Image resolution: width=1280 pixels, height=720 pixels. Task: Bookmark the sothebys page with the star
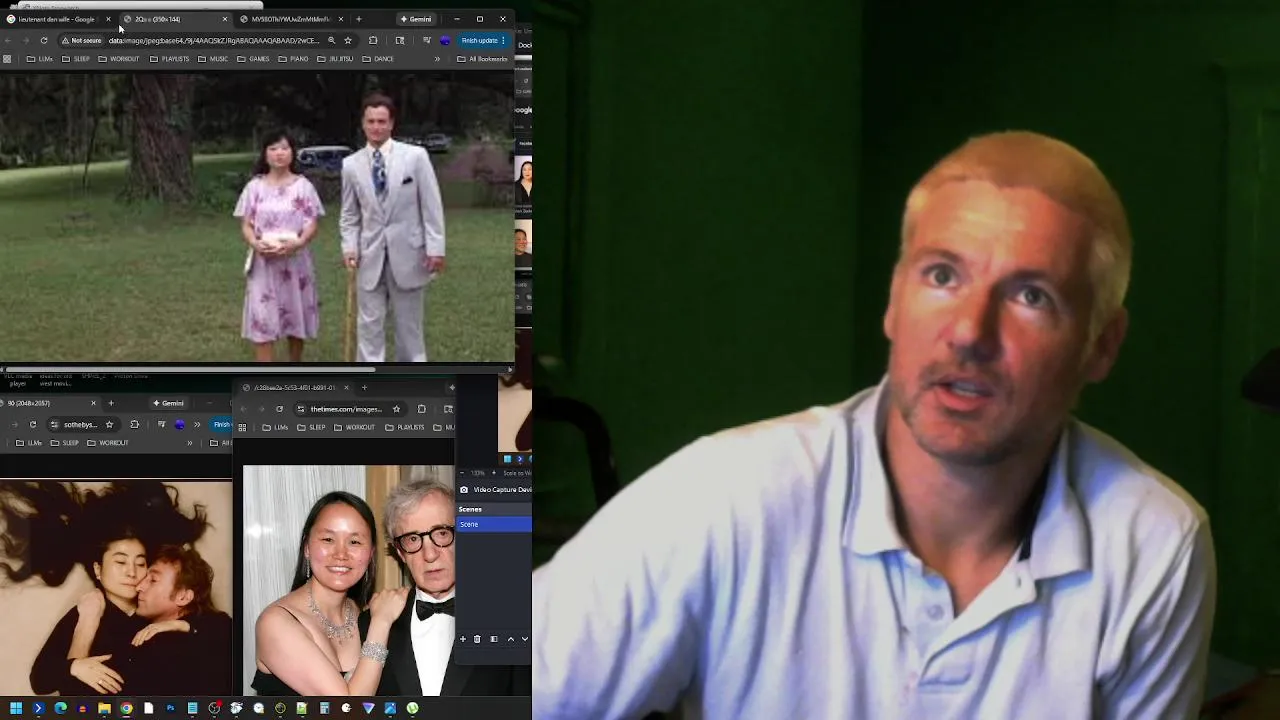(x=110, y=424)
